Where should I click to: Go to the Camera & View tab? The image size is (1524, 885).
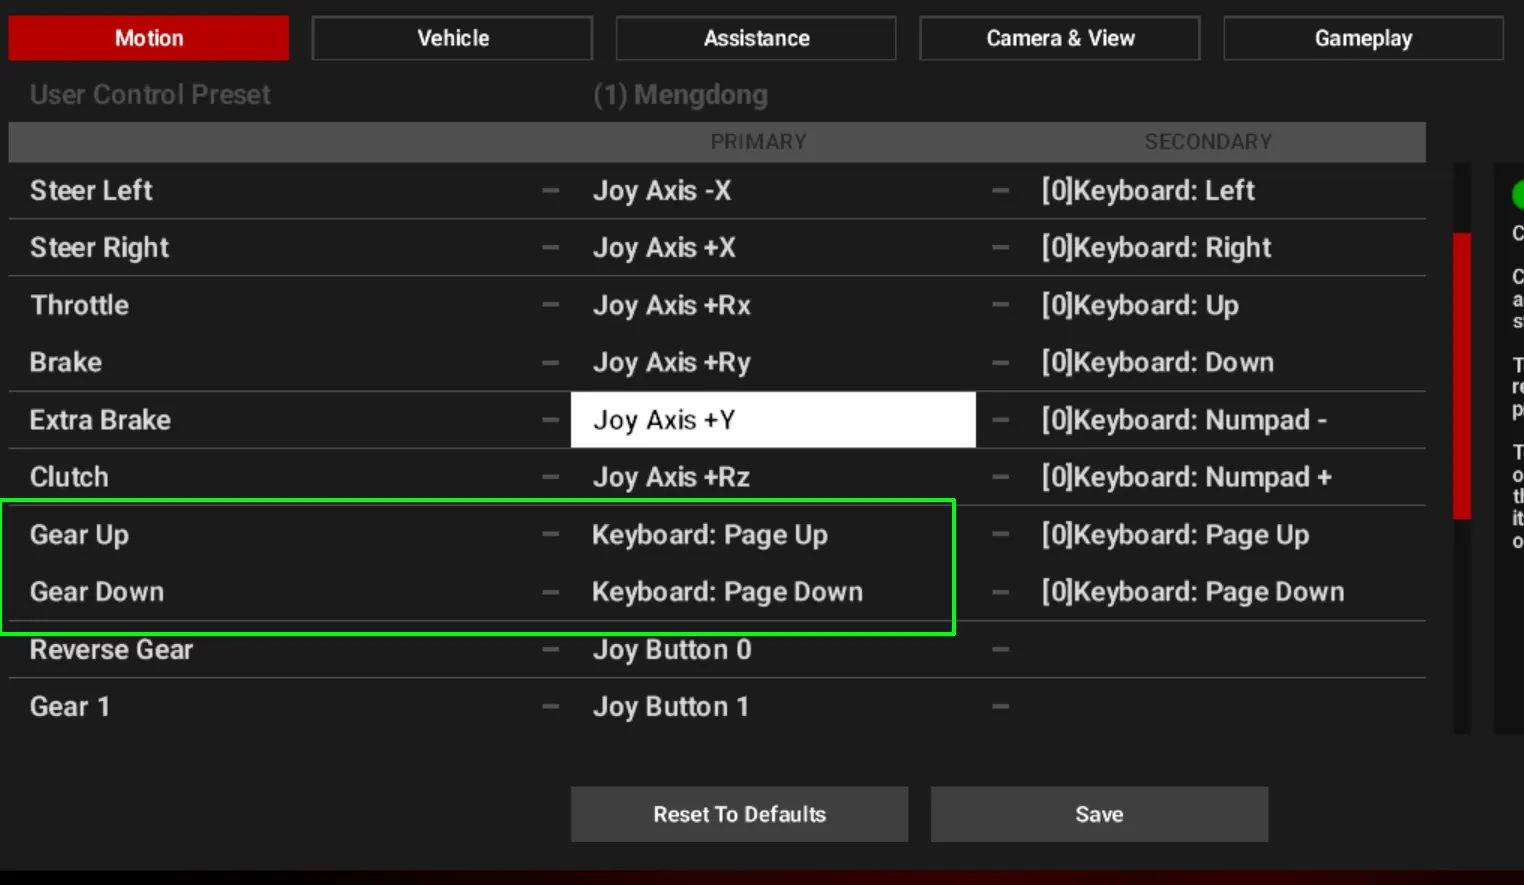click(1060, 38)
